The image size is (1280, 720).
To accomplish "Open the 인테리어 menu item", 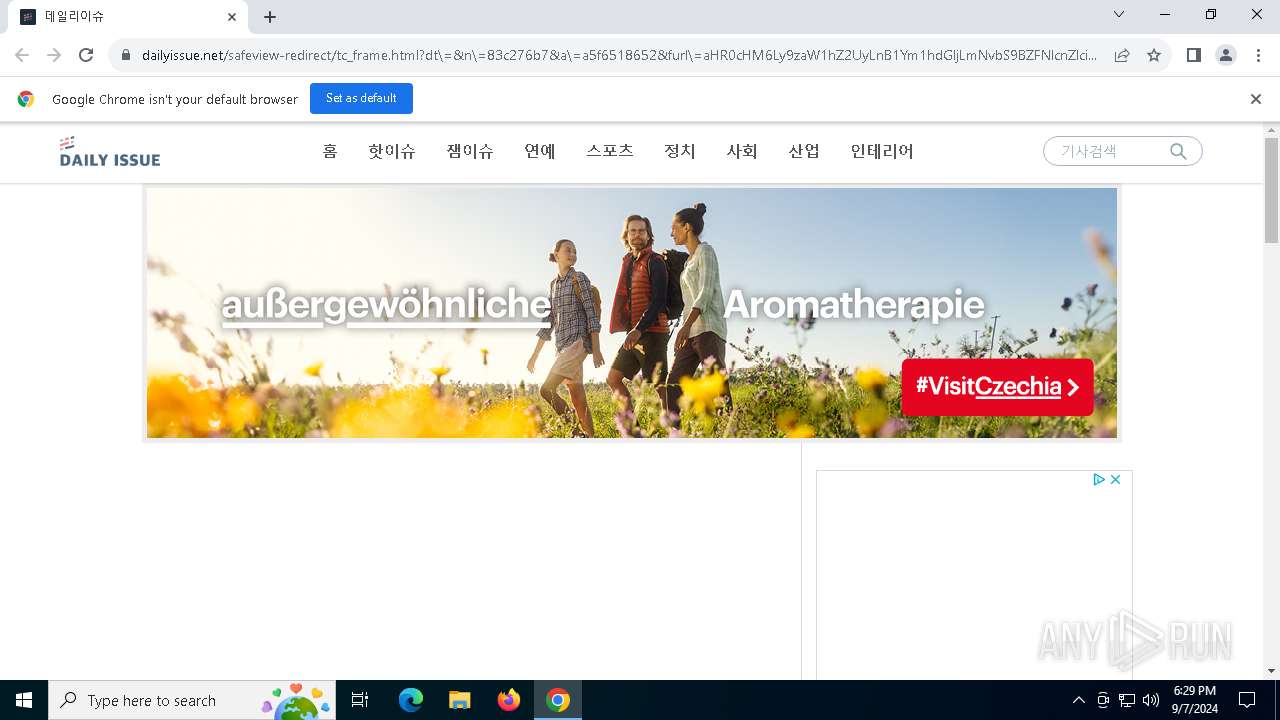I will click(882, 151).
